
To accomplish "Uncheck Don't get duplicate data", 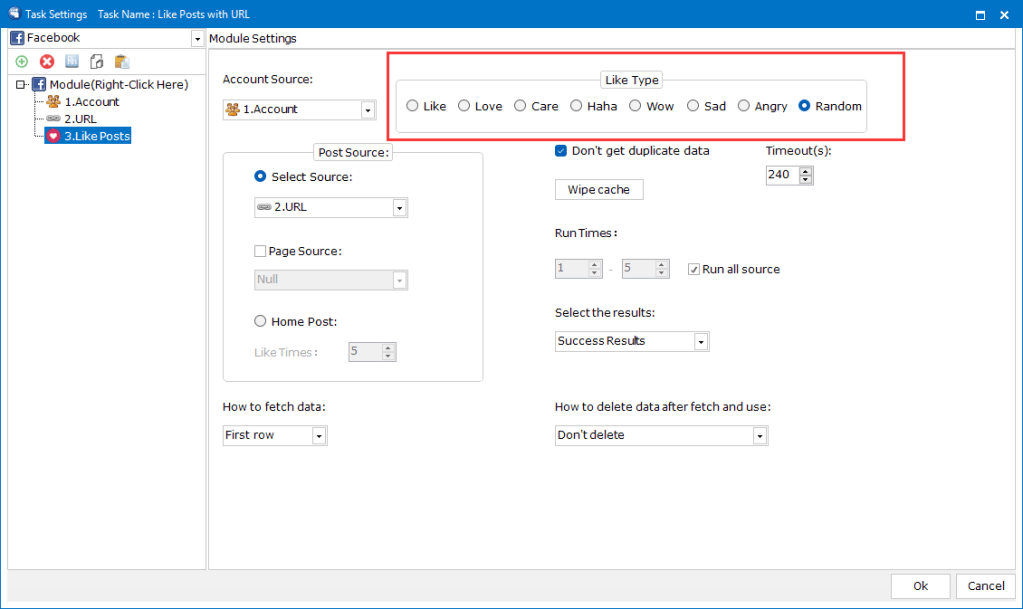I will (x=561, y=151).
